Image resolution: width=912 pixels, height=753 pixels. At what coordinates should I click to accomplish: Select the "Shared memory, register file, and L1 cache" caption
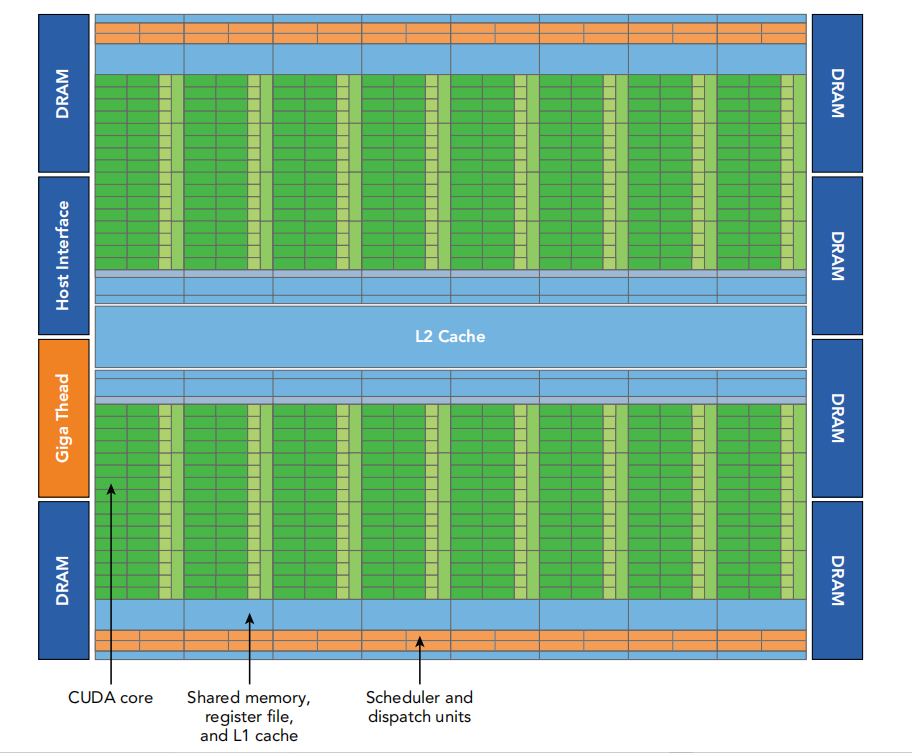(249, 716)
